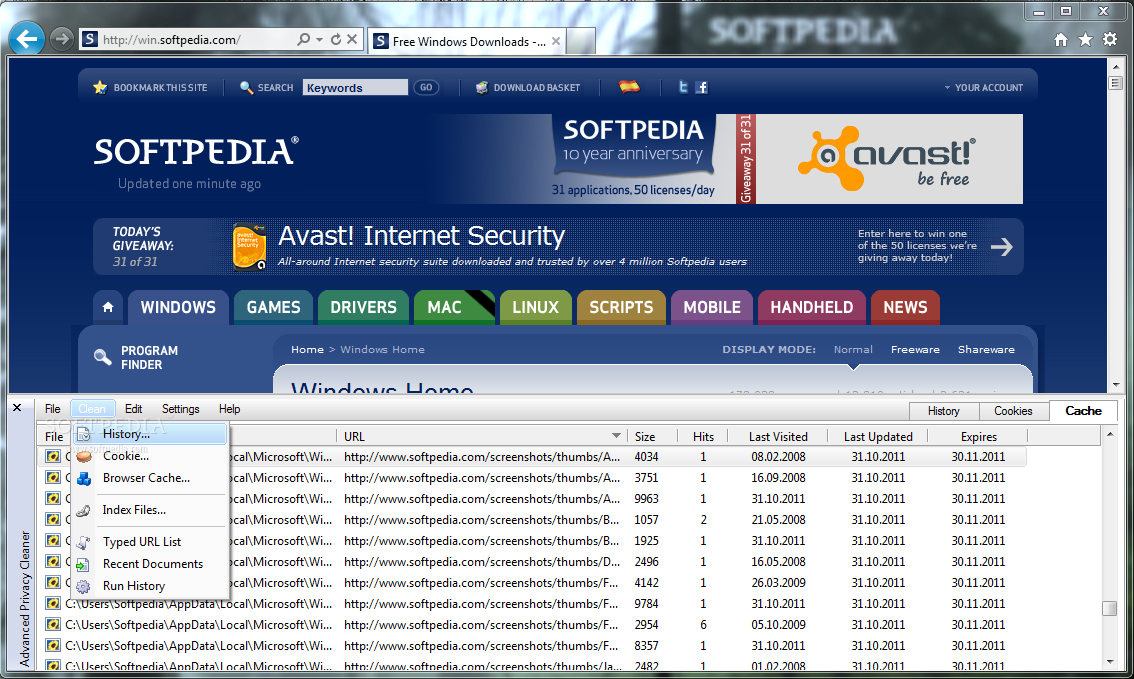Click the Run History gear icon
The image size is (1134, 679).
tap(84, 586)
